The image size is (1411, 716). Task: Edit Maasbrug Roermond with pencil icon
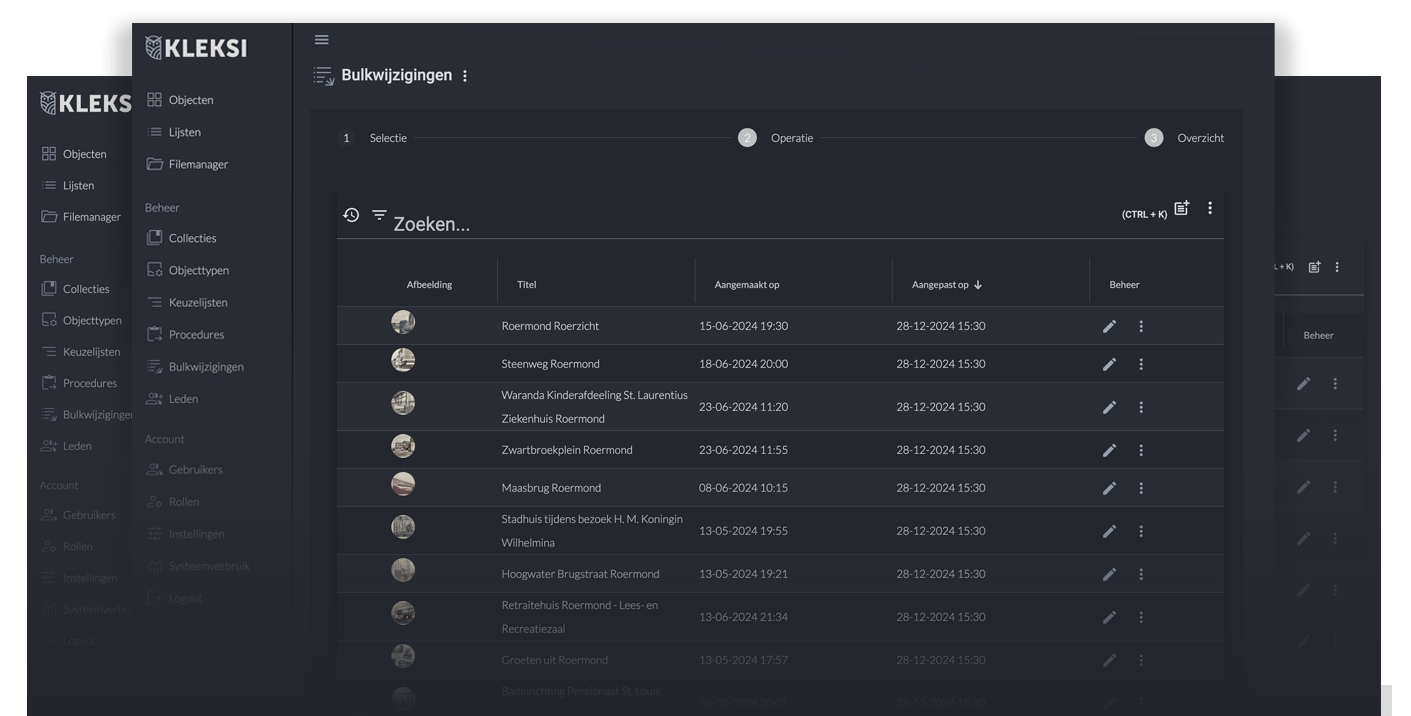point(1109,488)
